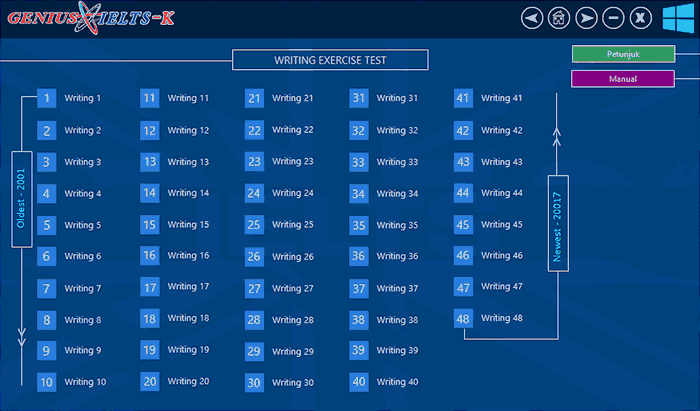Image resolution: width=700 pixels, height=411 pixels.
Task: Click the Genius IELTS-K logo
Action: click(75, 17)
